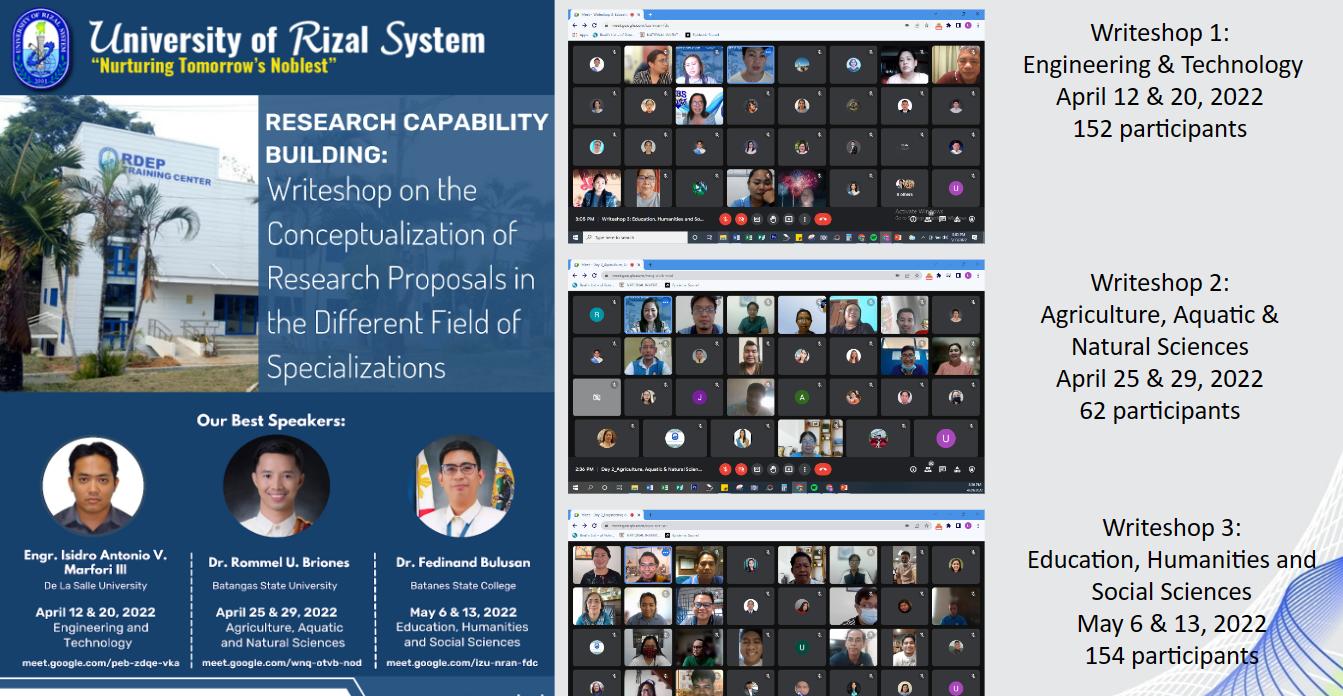Show people list in Day 2 Agriculture Meet

tap(928, 469)
